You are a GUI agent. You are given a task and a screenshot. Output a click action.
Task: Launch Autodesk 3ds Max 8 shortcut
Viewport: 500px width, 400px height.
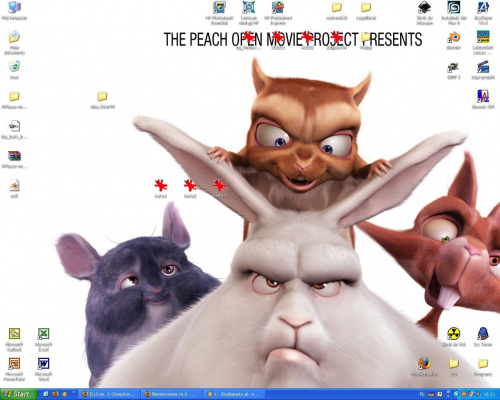pyautogui.click(x=454, y=7)
